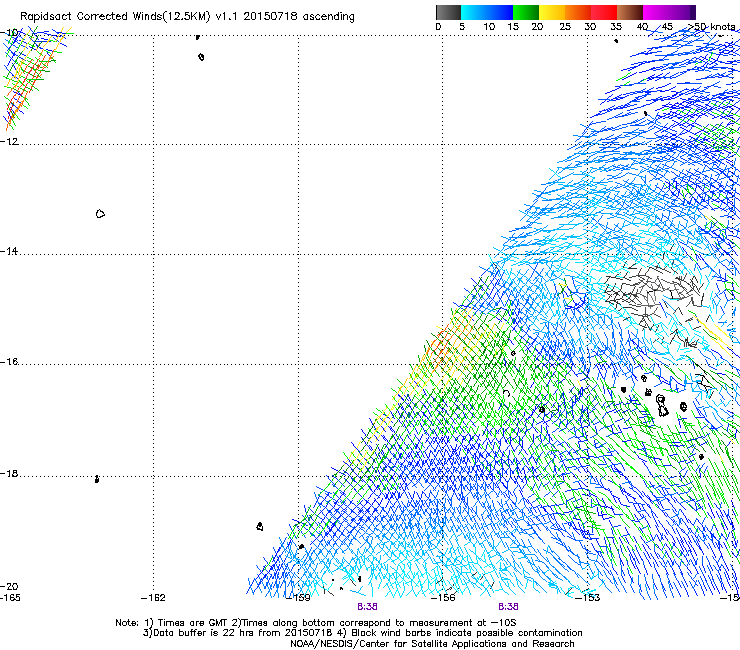Click the -156 longitude axis label
Viewport: 740px width, 650px height.
pyautogui.click(x=443, y=598)
